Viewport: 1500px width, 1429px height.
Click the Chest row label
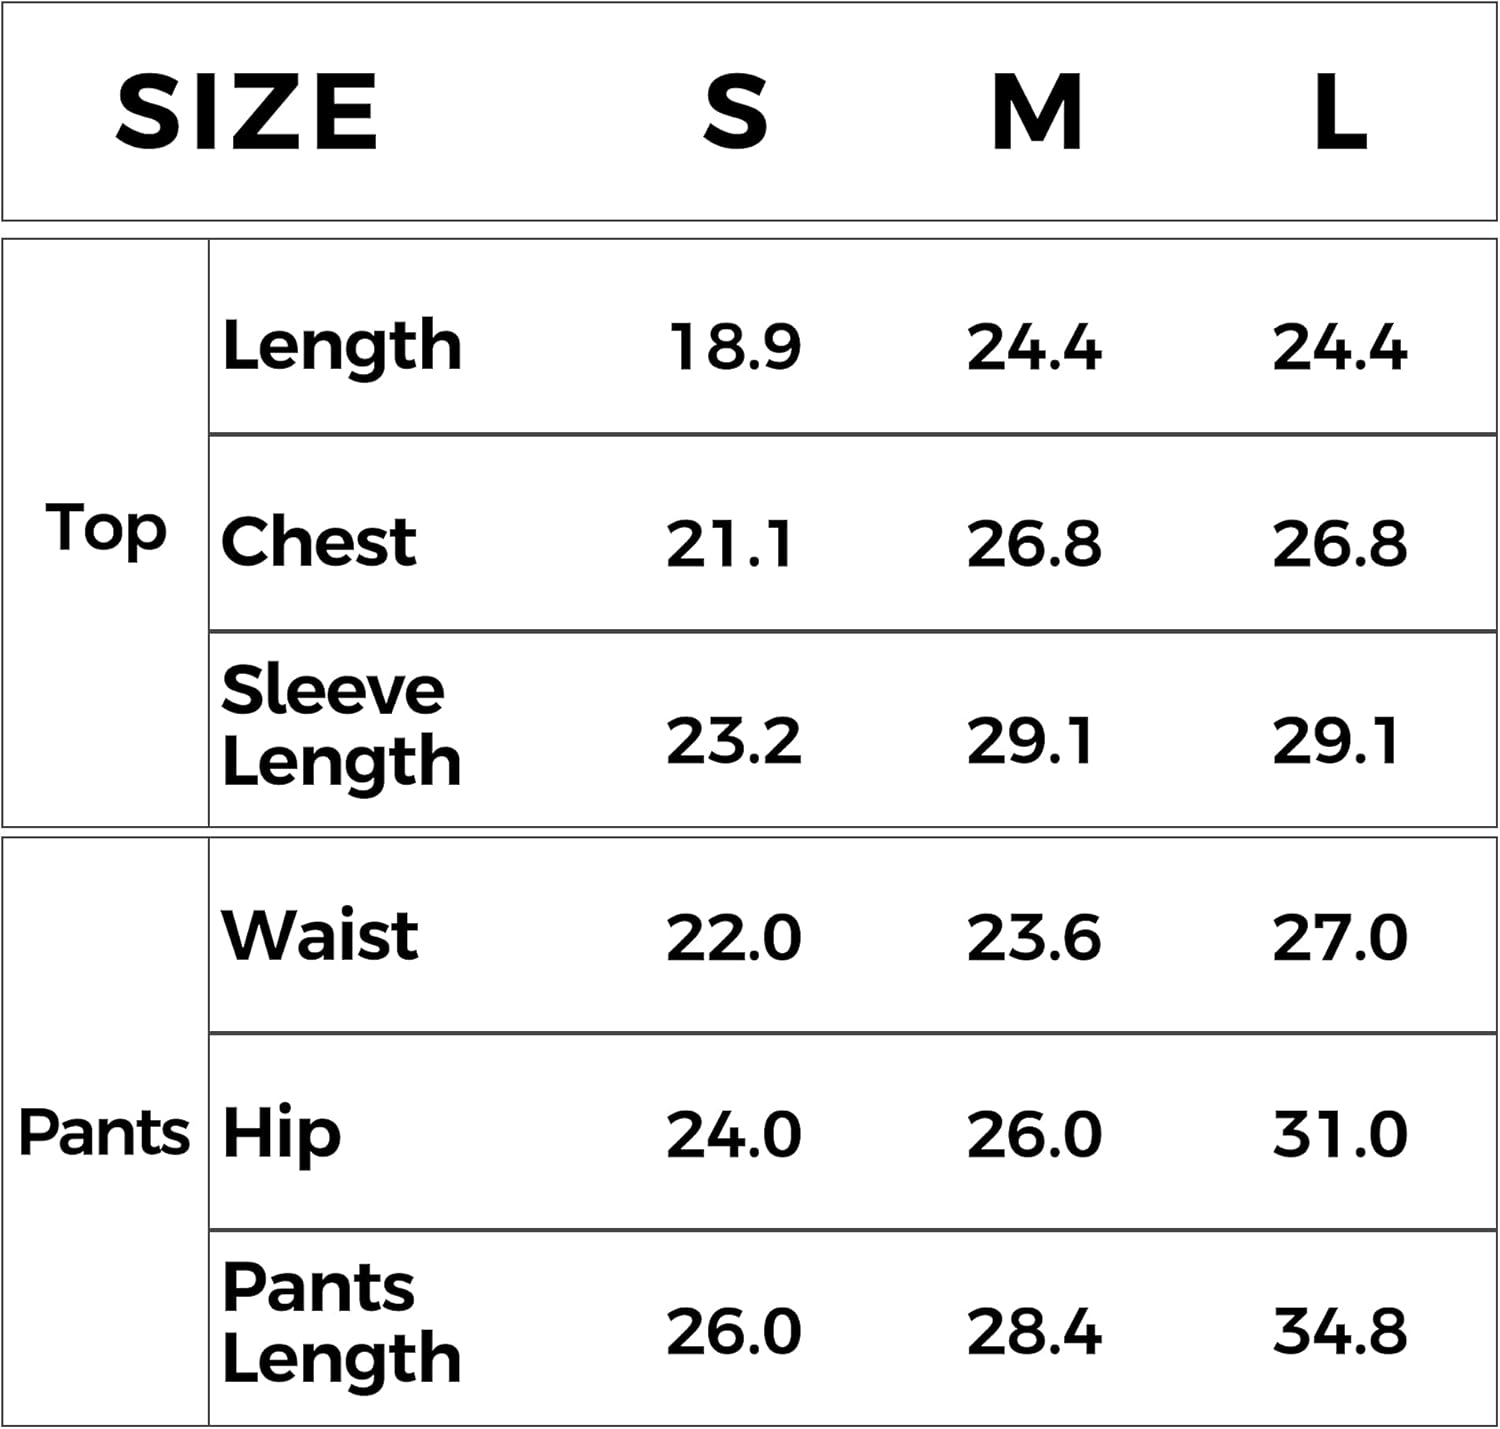318,542
